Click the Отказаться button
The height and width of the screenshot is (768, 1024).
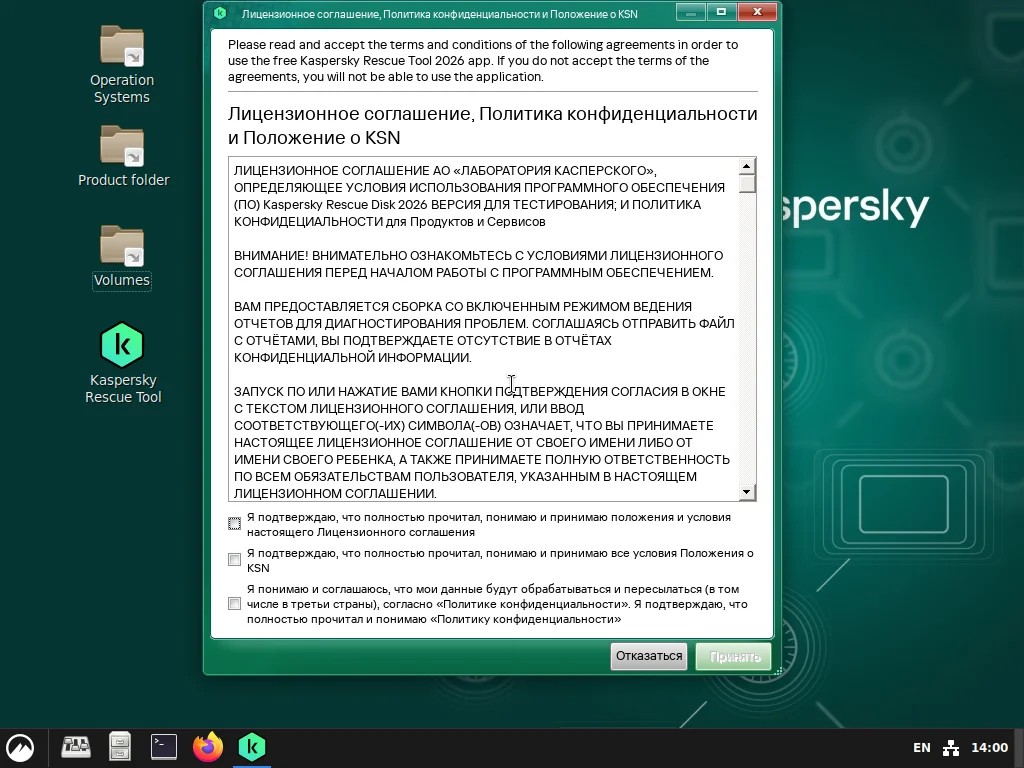coord(648,656)
